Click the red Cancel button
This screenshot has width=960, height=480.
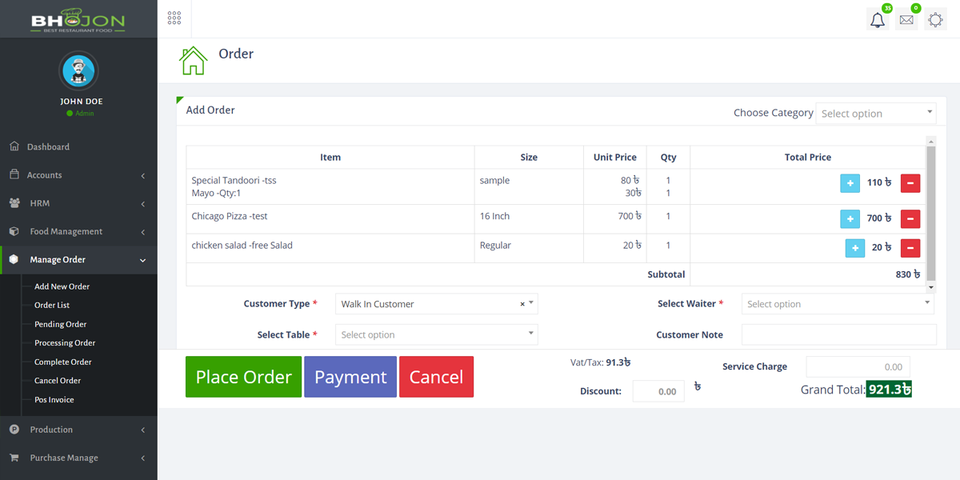click(437, 377)
